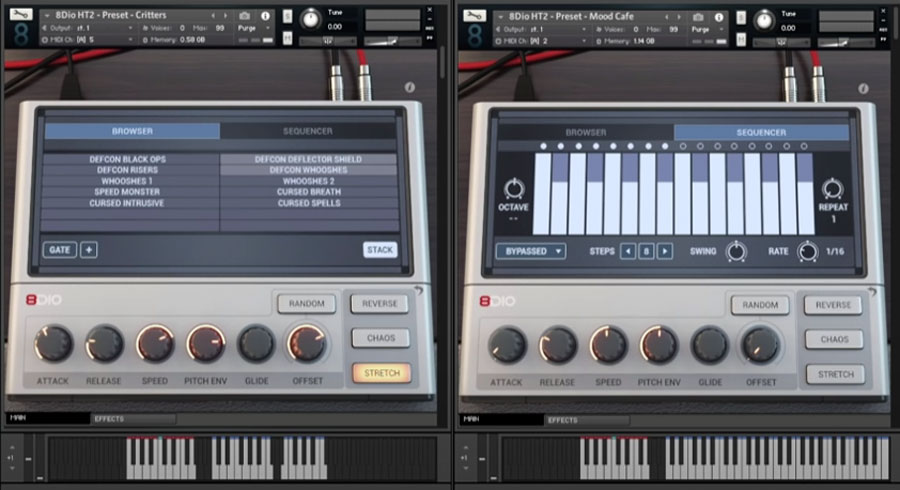Viewport: 900px width, 490px height.
Task: Click the OFFSET knob on Critters
Action: [307, 343]
